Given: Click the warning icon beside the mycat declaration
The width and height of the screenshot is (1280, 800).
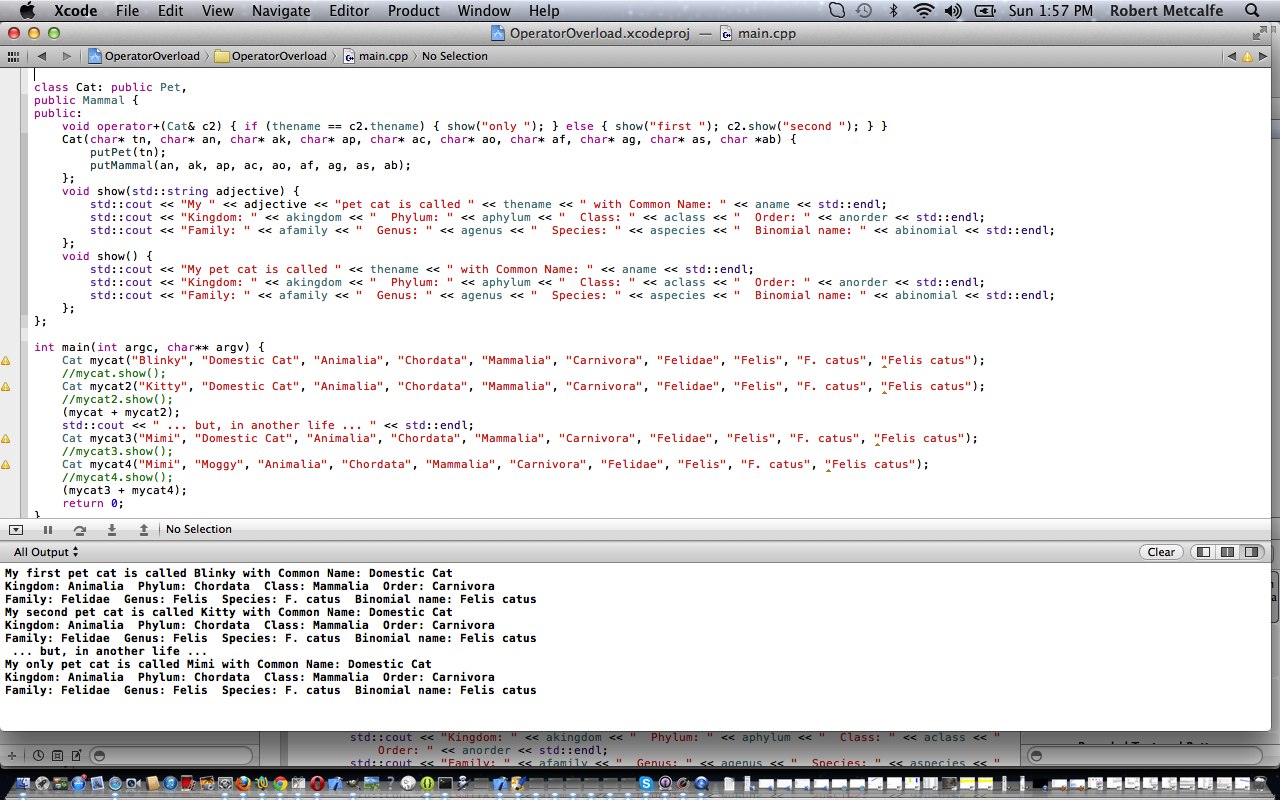Looking at the screenshot, I should pos(6,360).
